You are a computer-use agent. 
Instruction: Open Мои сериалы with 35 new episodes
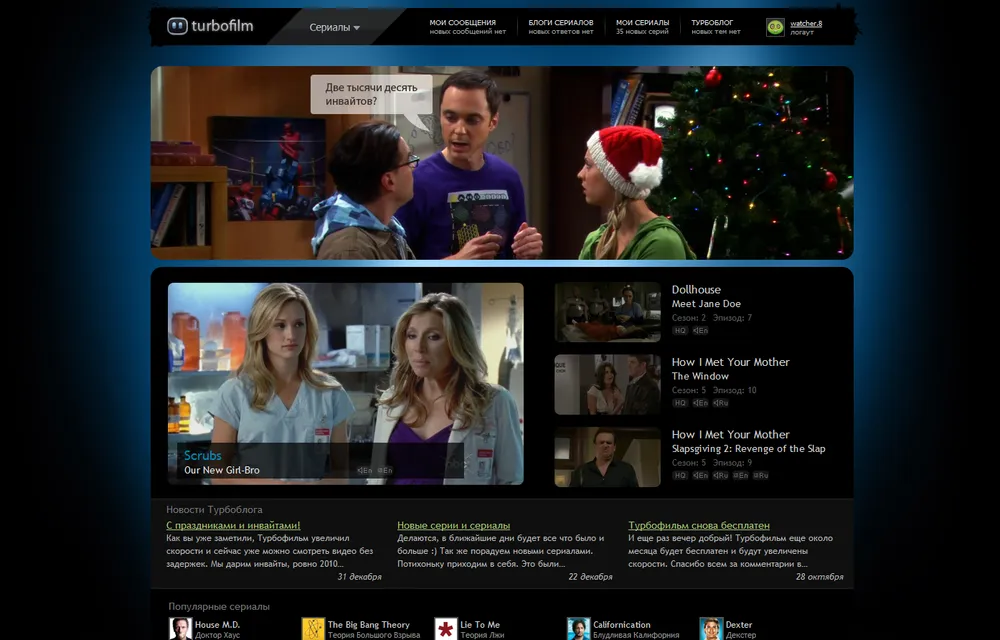click(x=642, y=27)
